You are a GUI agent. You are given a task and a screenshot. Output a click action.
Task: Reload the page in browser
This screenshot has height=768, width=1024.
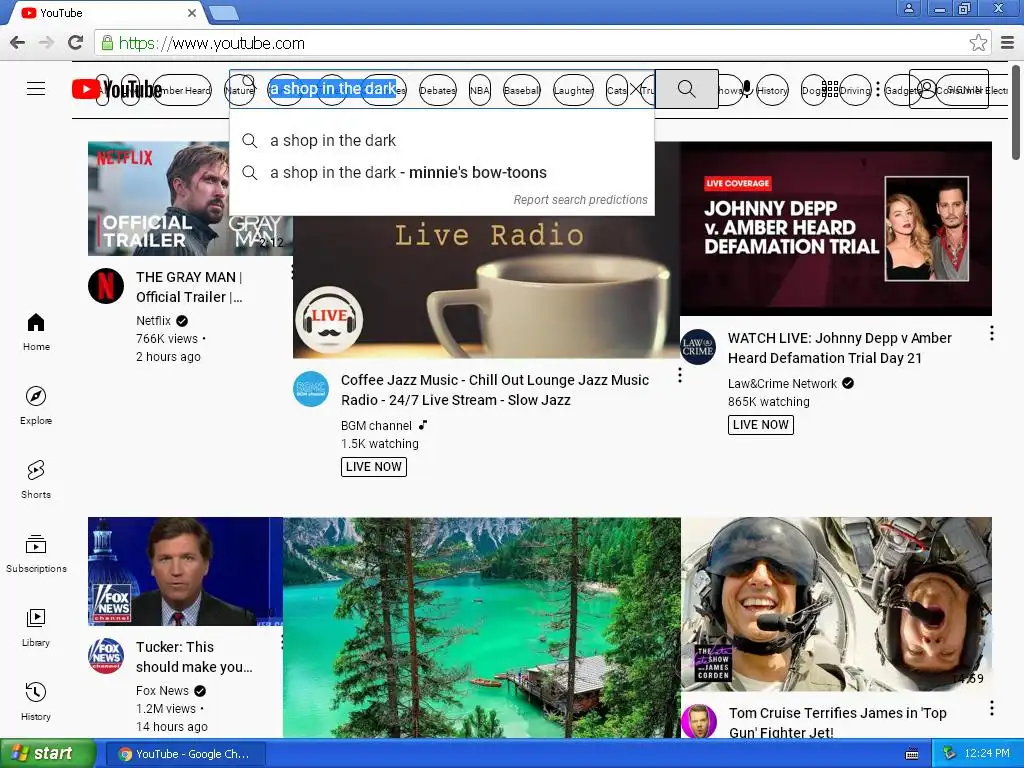pos(76,43)
